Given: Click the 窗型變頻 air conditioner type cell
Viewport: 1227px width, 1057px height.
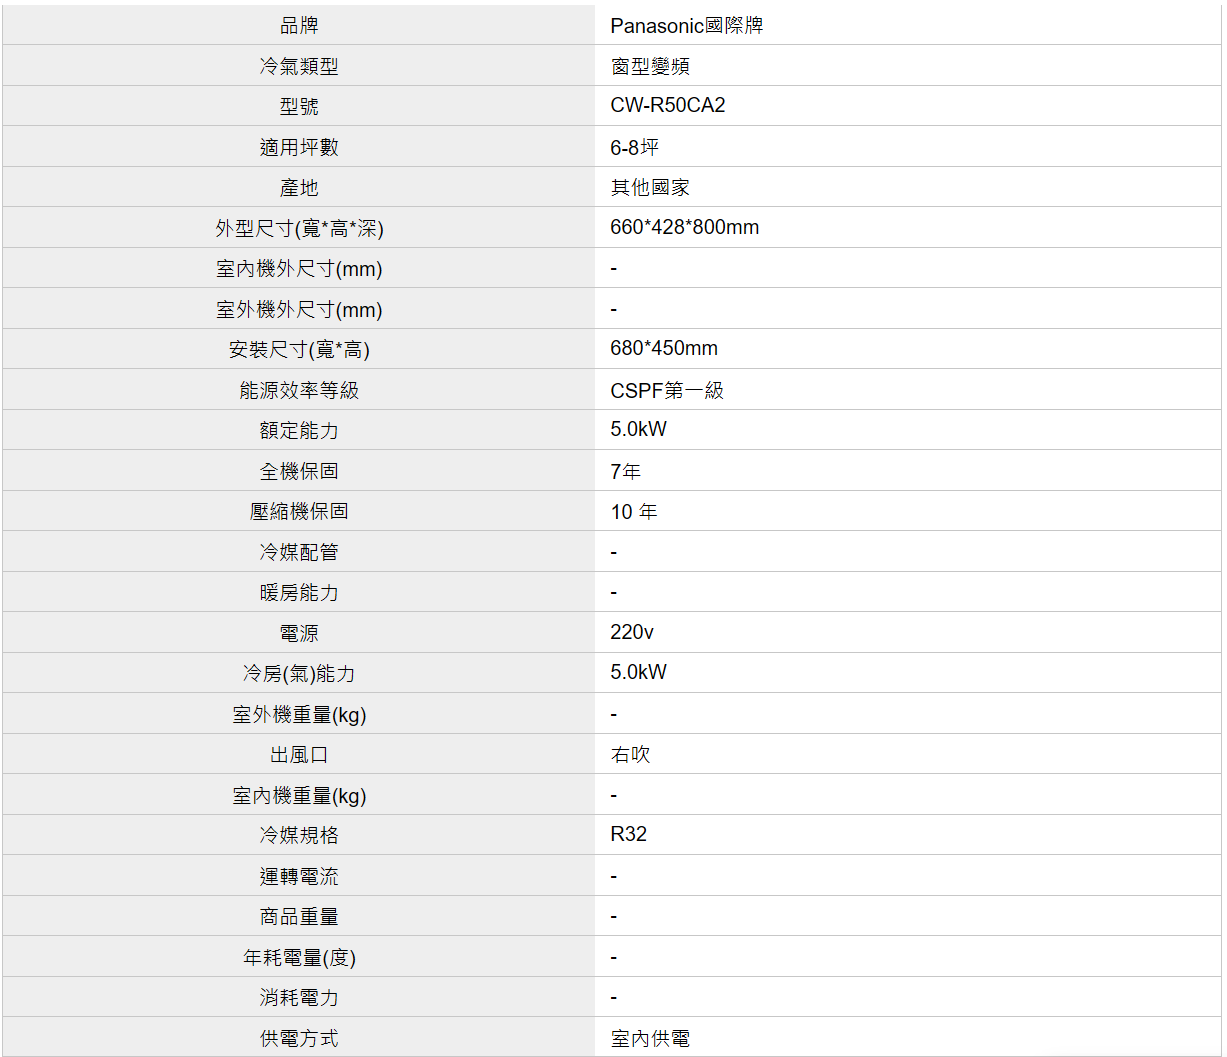Looking at the screenshot, I should tap(650, 67).
